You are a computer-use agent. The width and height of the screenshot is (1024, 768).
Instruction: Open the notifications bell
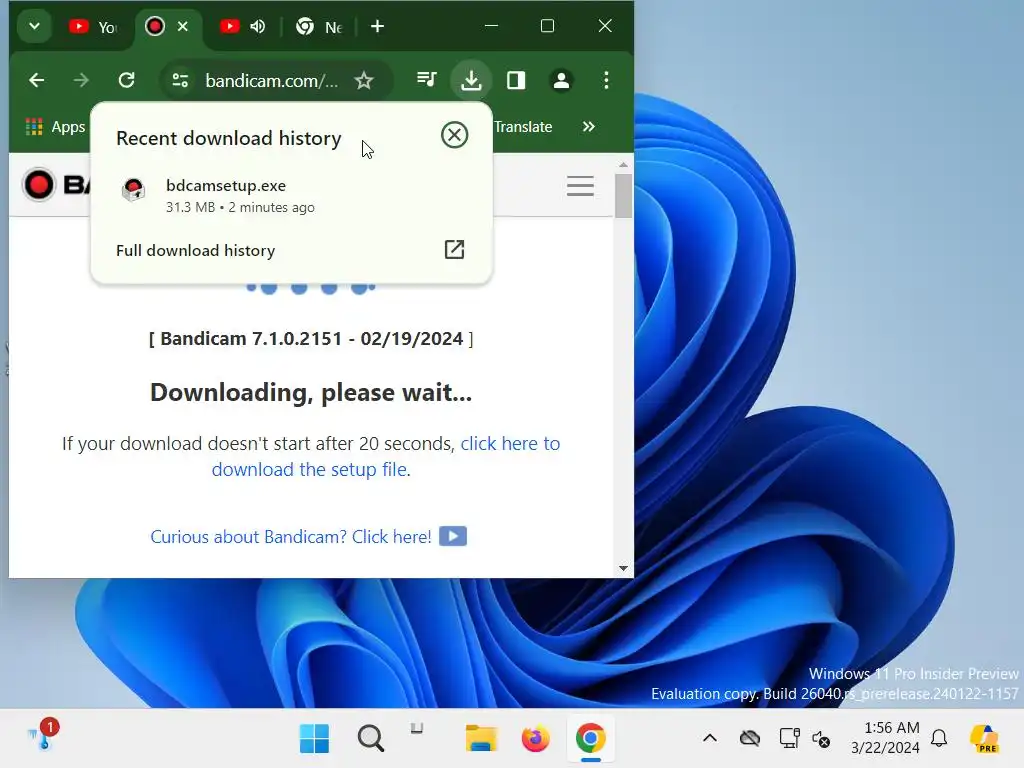click(x=939, y=739)
